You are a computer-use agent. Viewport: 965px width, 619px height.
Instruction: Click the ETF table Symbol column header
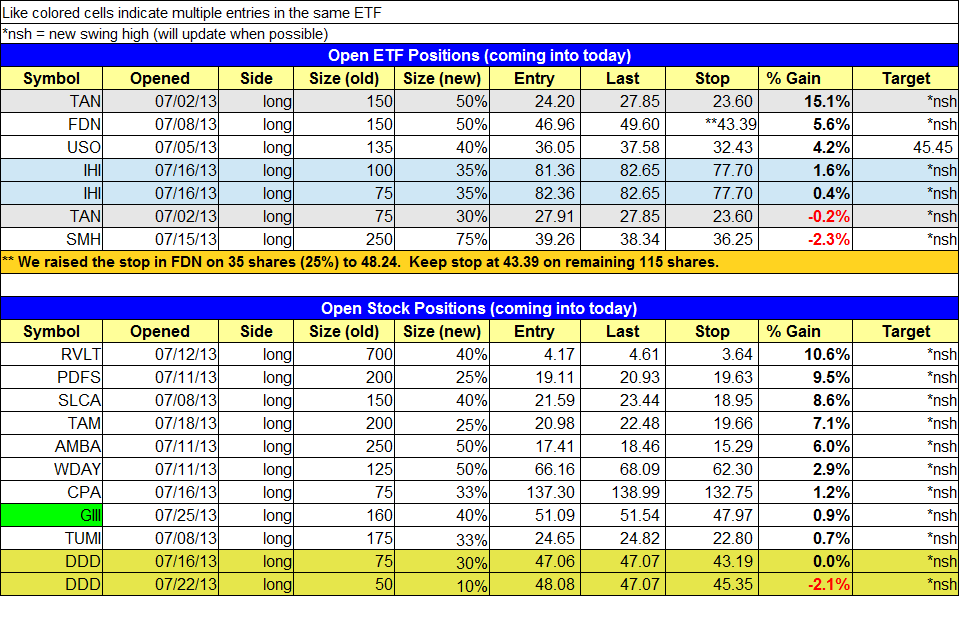[52, 79]
